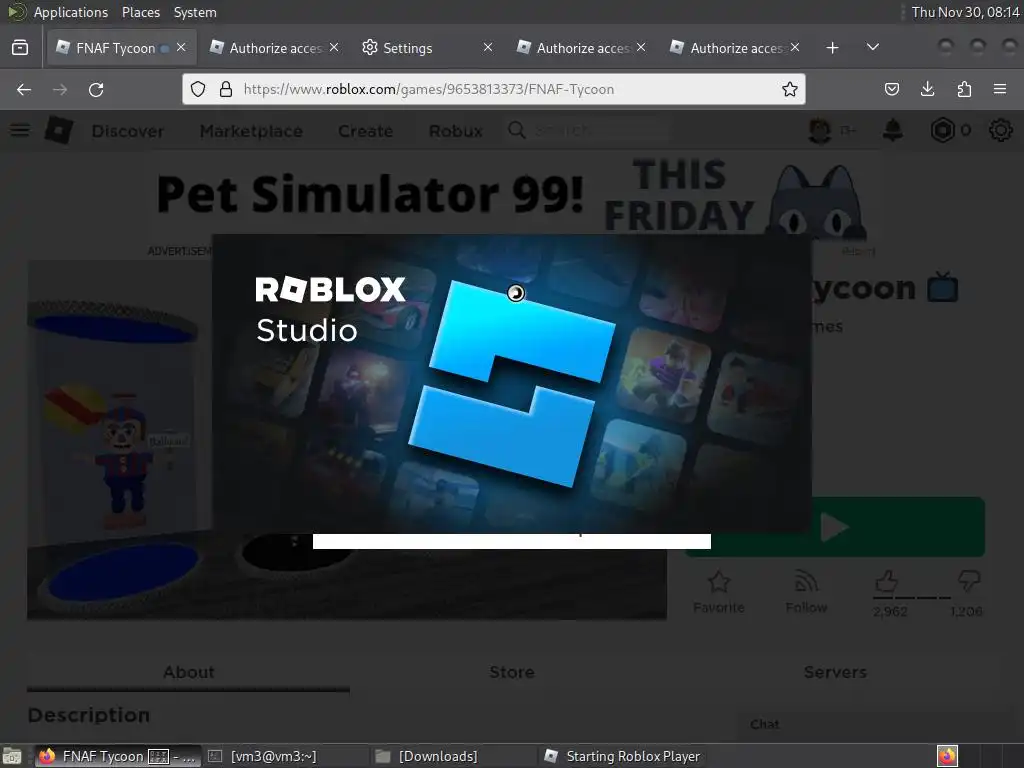Expand the list all tabs chevron
This screenshot has height=768, width=1024.
(872, 48)
